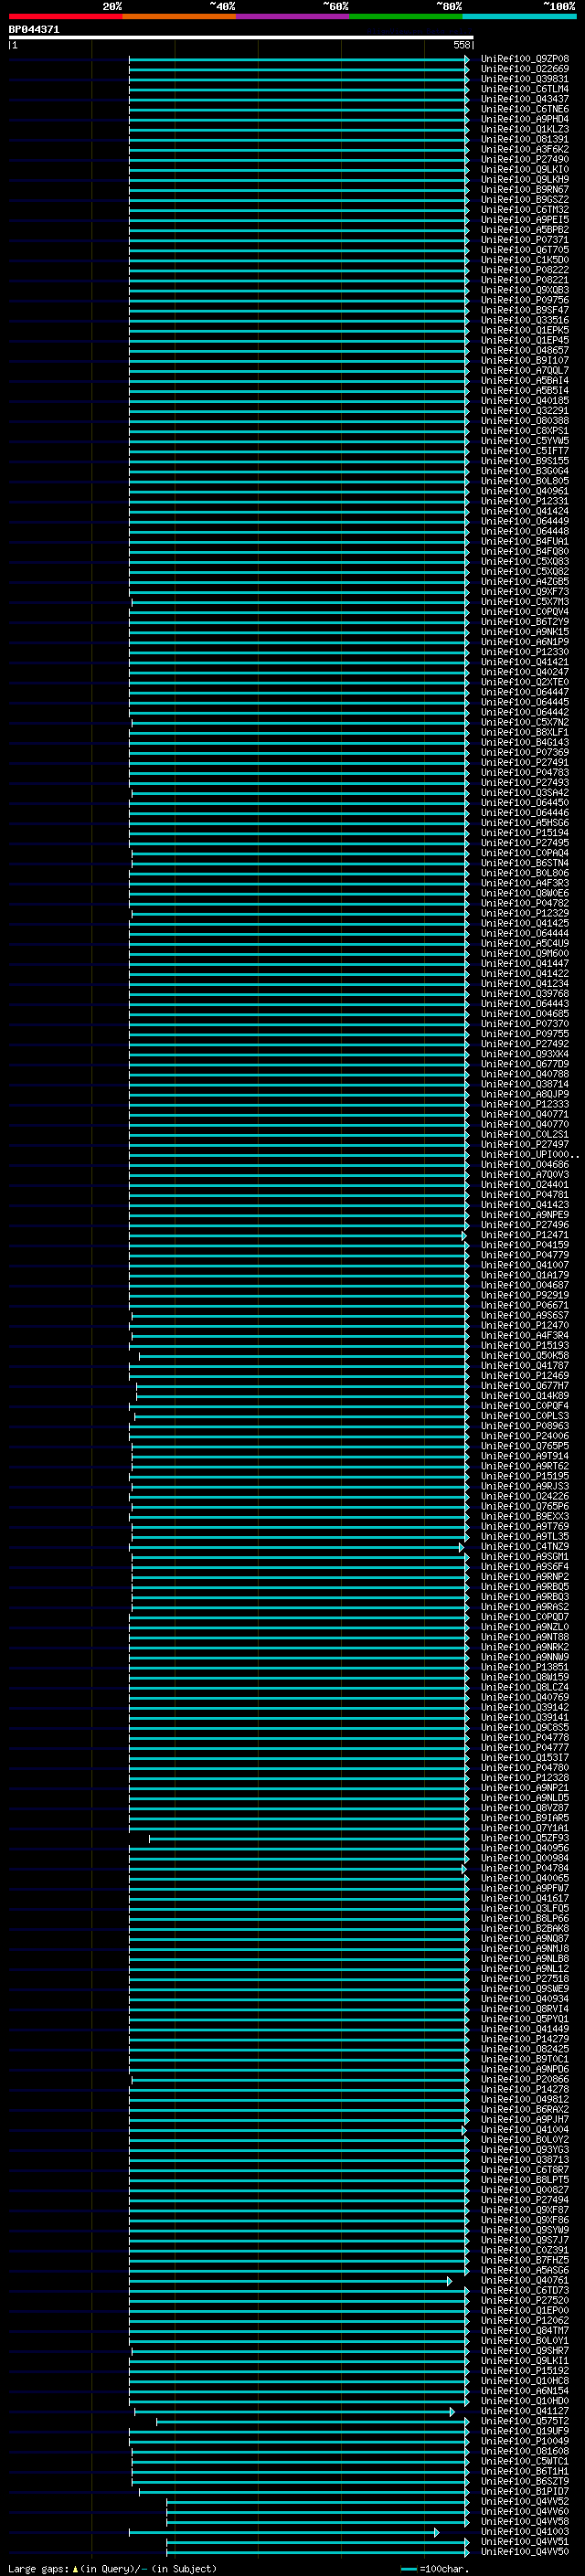This screenshot has width=585, height=2576.
Task: Open hit UniRef100_P27490
Action: click(x=524, y=159)
